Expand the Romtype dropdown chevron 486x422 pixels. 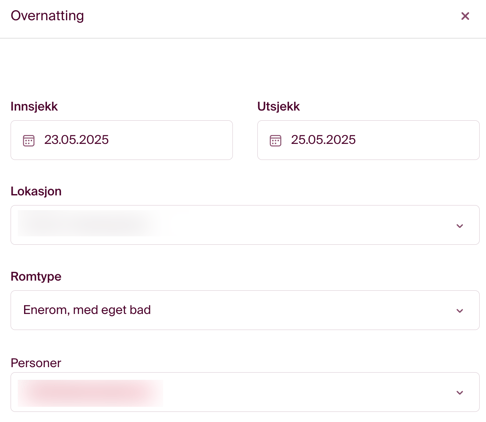[460, 311]
